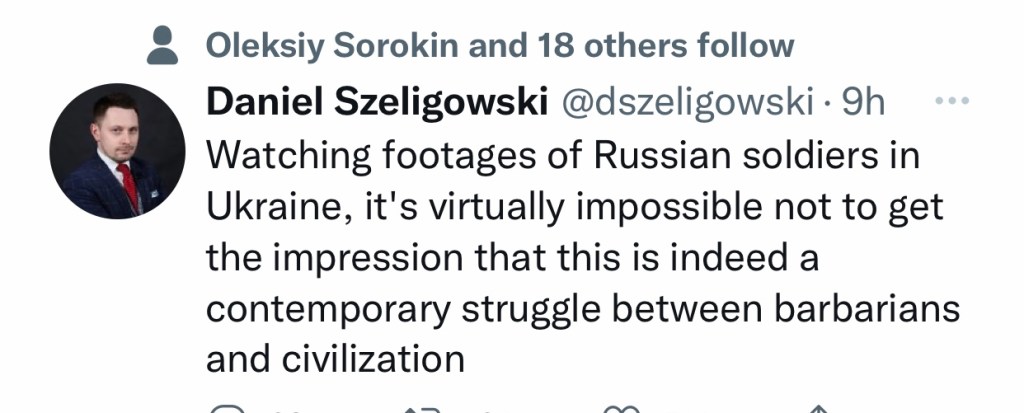Click the reply speech bubble icon
Viewport: 1024px width, 413px height.
(228, 409)
